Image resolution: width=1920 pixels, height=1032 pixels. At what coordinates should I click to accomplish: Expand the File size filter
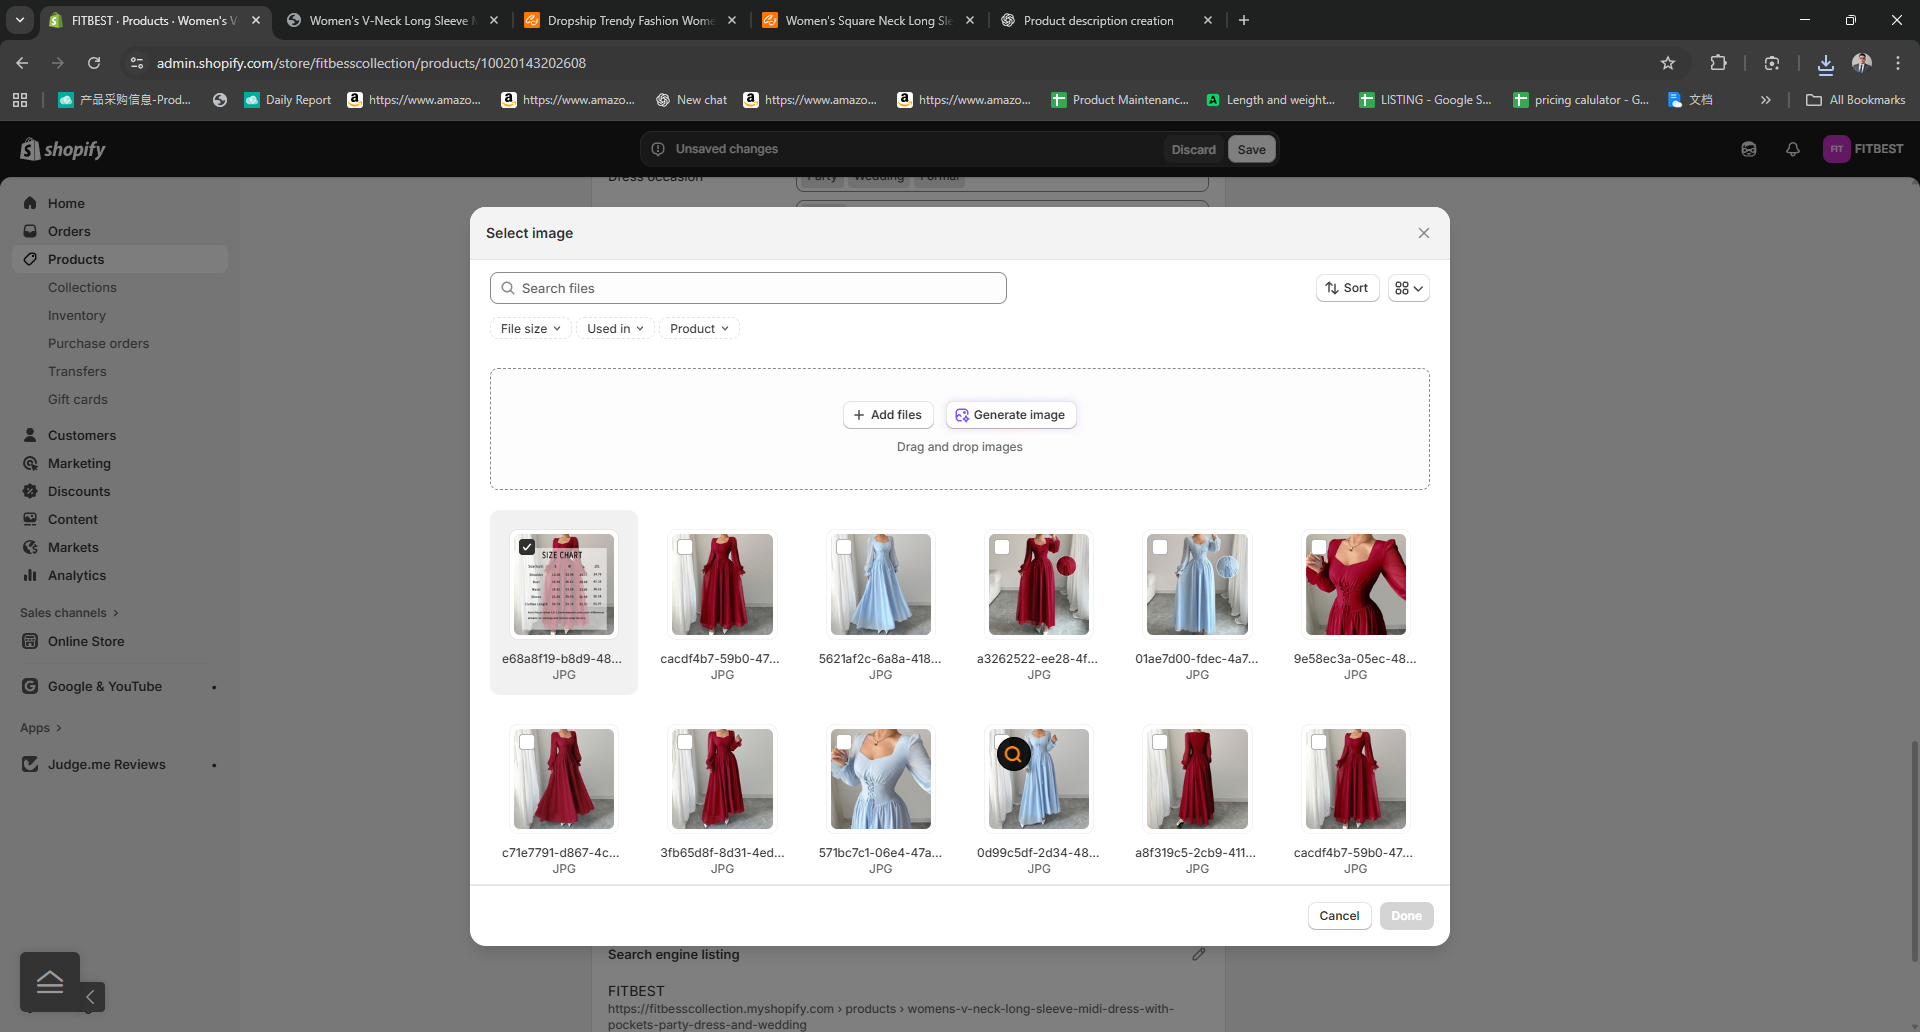(530, 329)
